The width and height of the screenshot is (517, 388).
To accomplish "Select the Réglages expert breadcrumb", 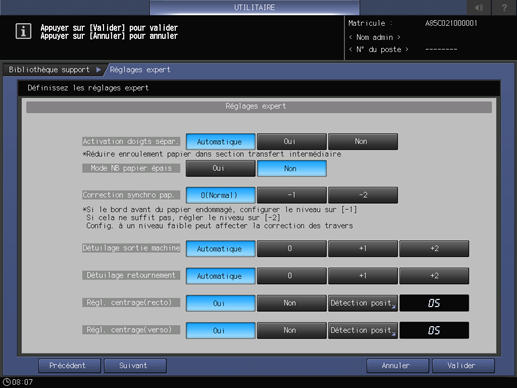I will click(140, 70).
